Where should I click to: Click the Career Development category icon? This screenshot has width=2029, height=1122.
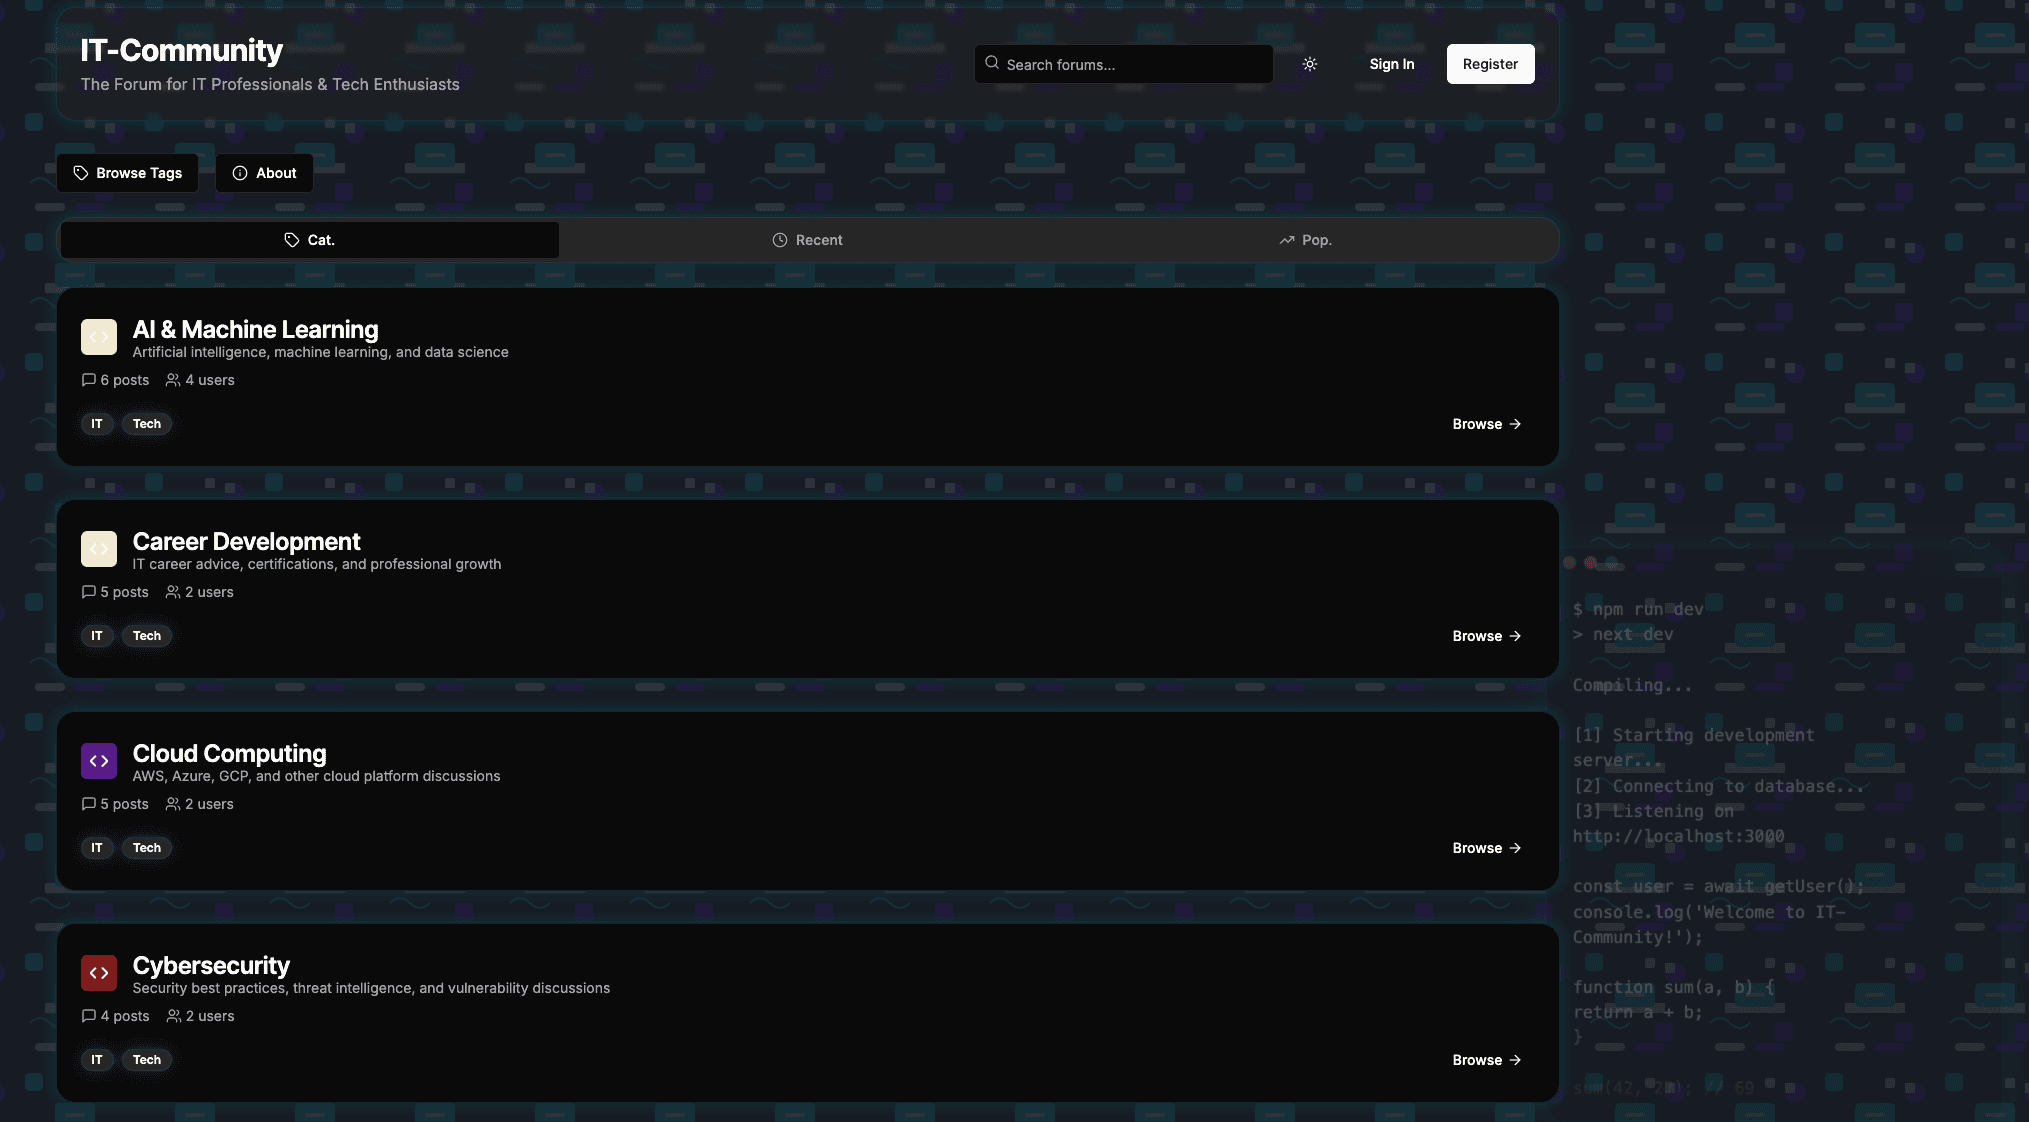[x=99, y=549]
